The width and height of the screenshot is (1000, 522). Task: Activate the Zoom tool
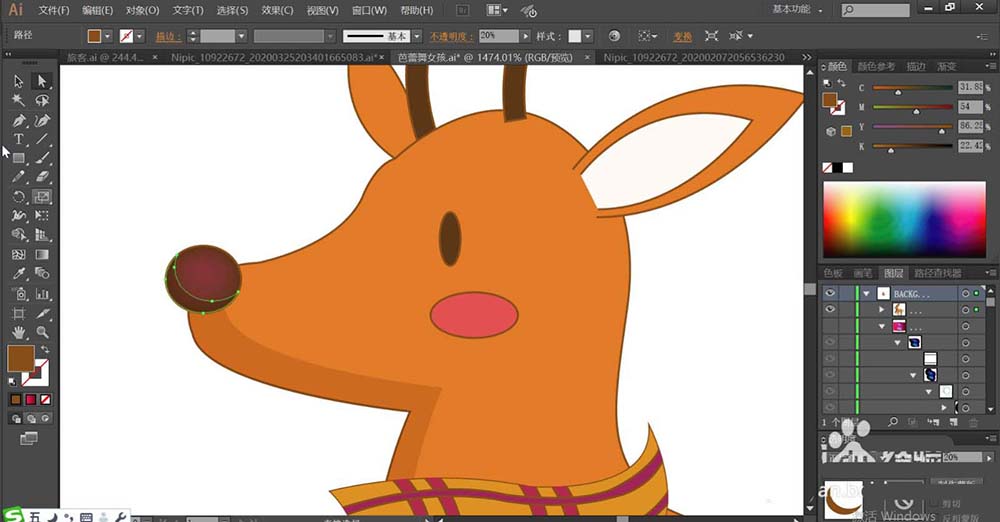click(42, 331)
